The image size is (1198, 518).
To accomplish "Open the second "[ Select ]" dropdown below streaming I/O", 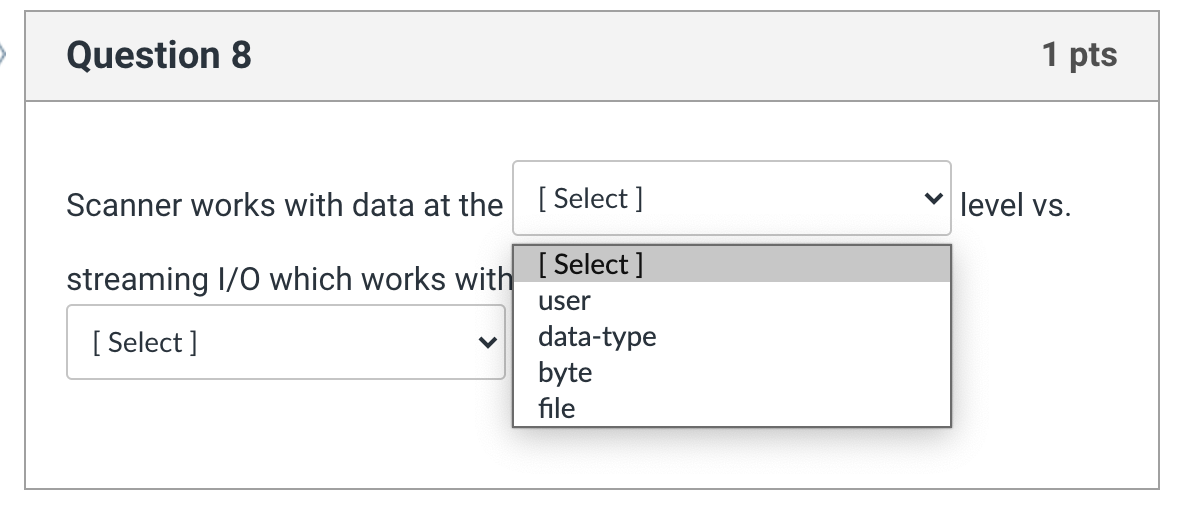I will pyautogui.click(x=285, y=342).
